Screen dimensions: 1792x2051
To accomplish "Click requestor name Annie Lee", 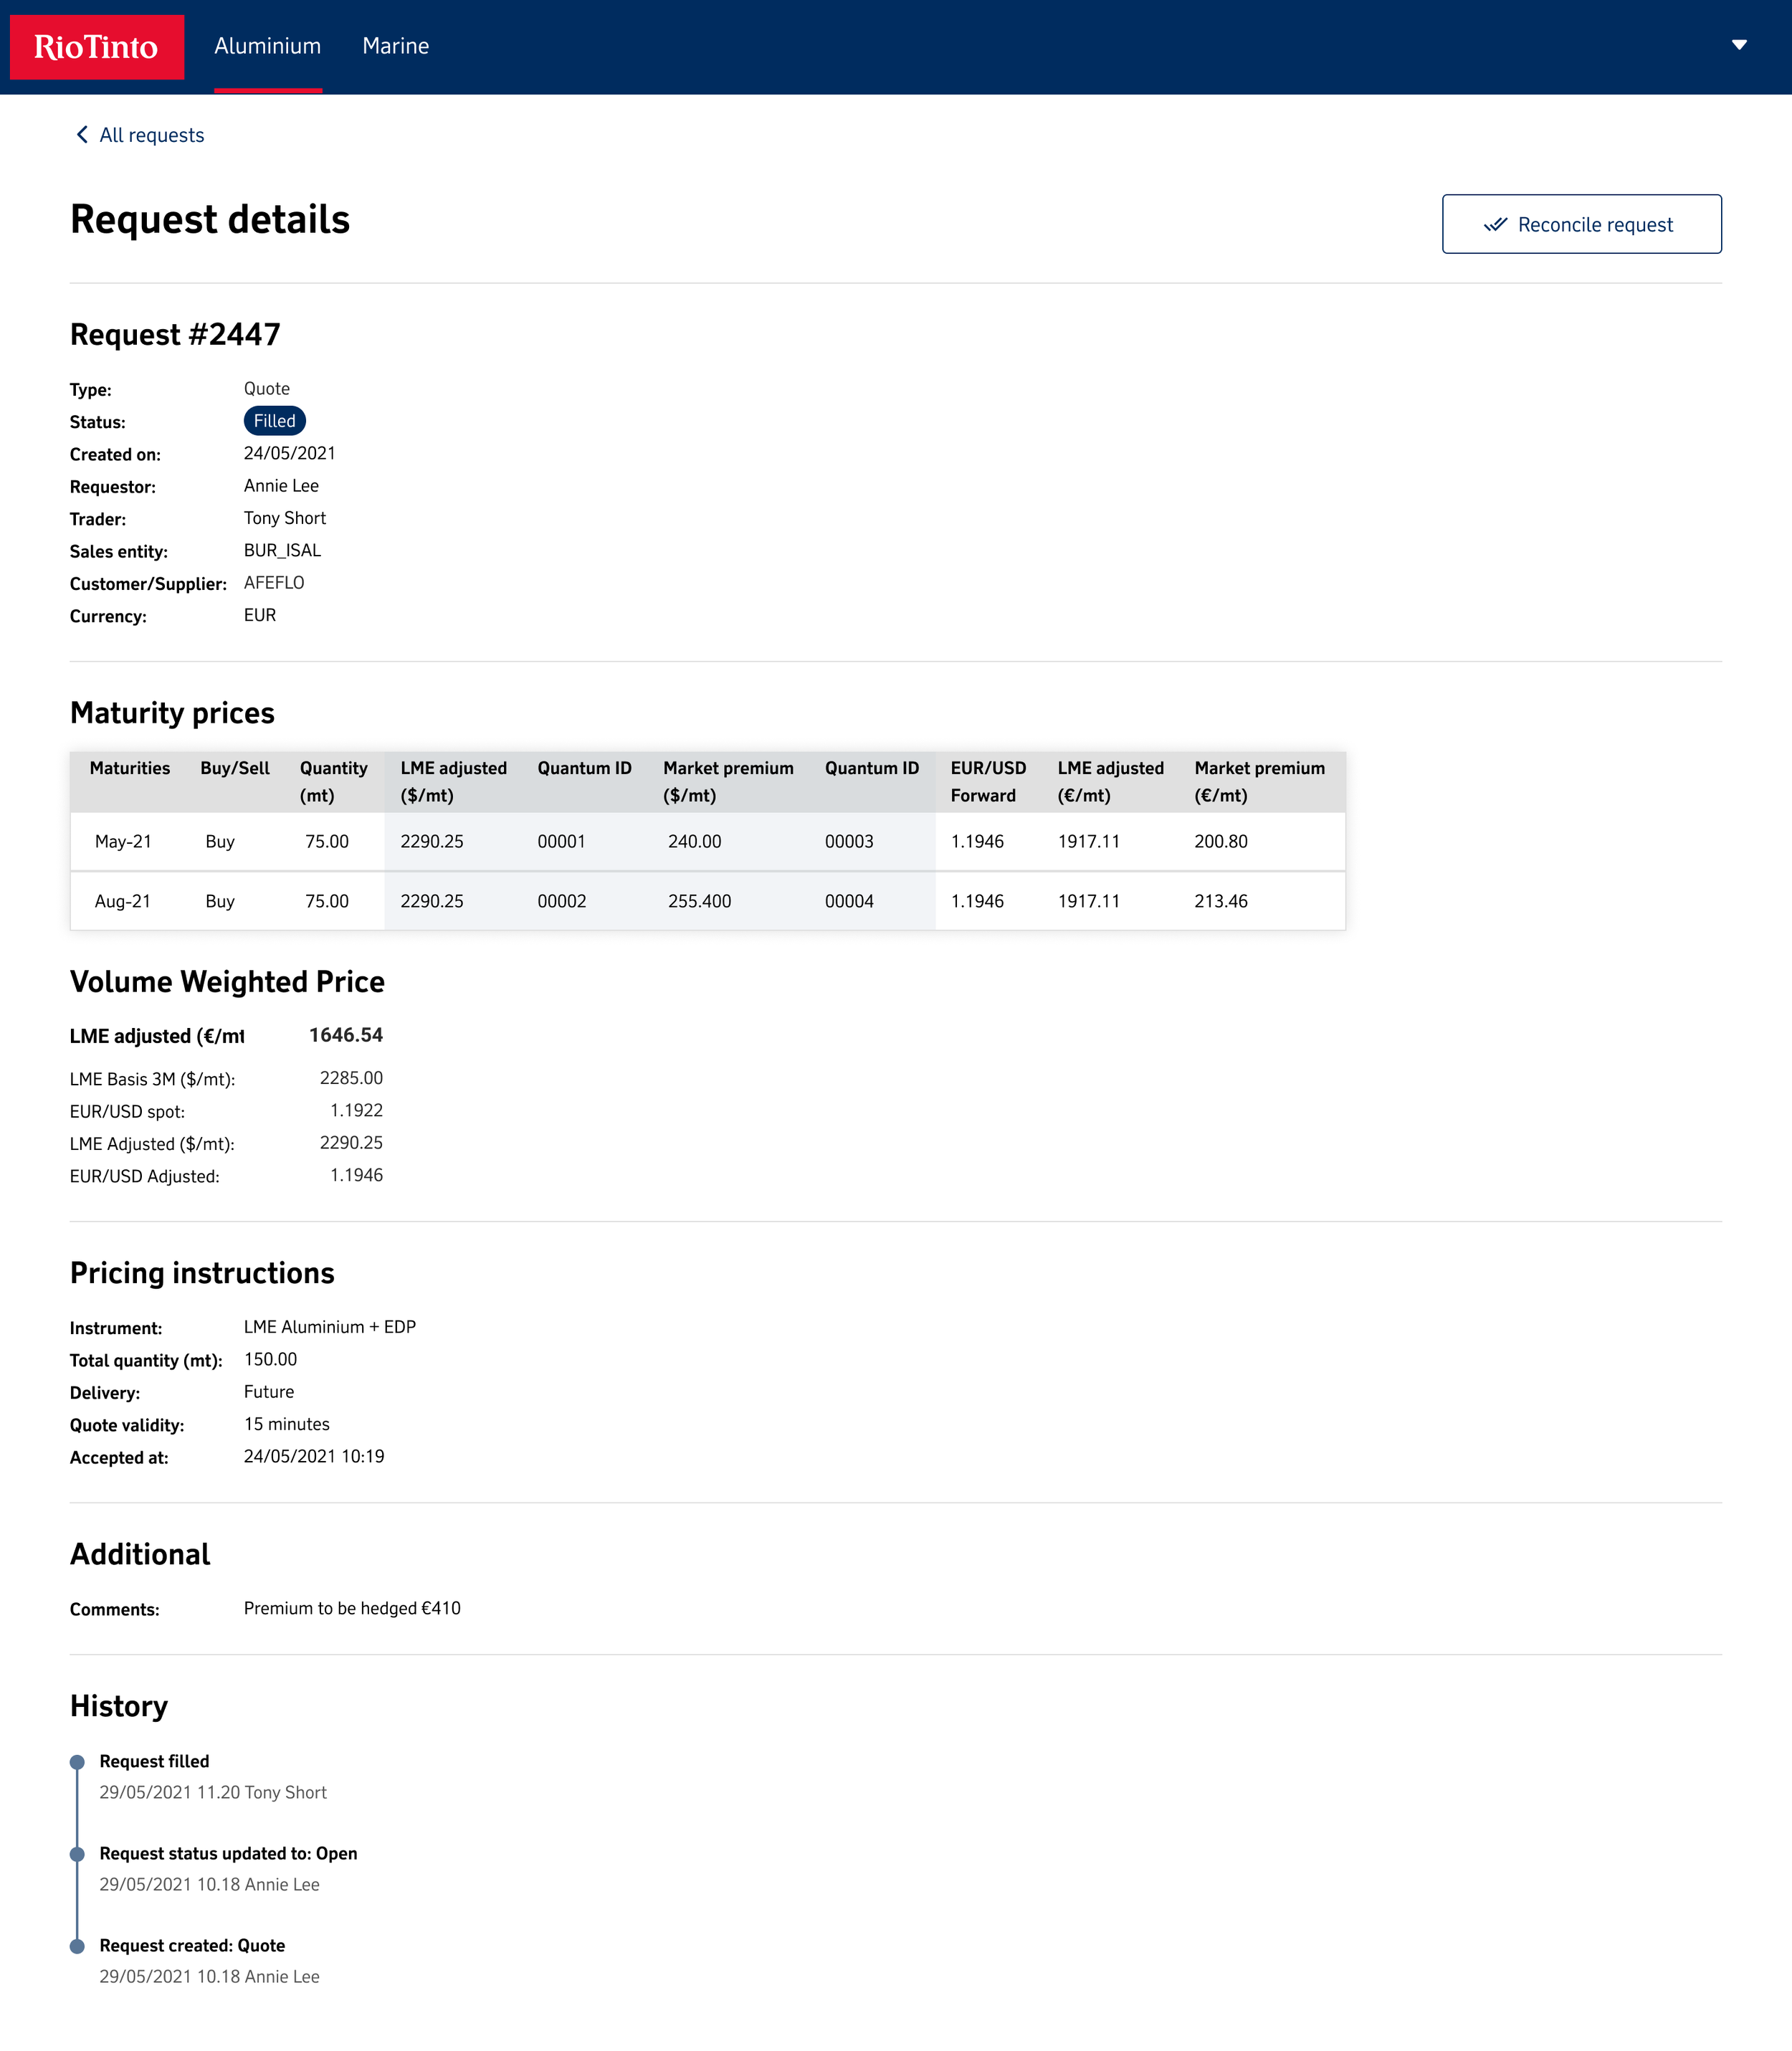I will [x=281, y=486].
